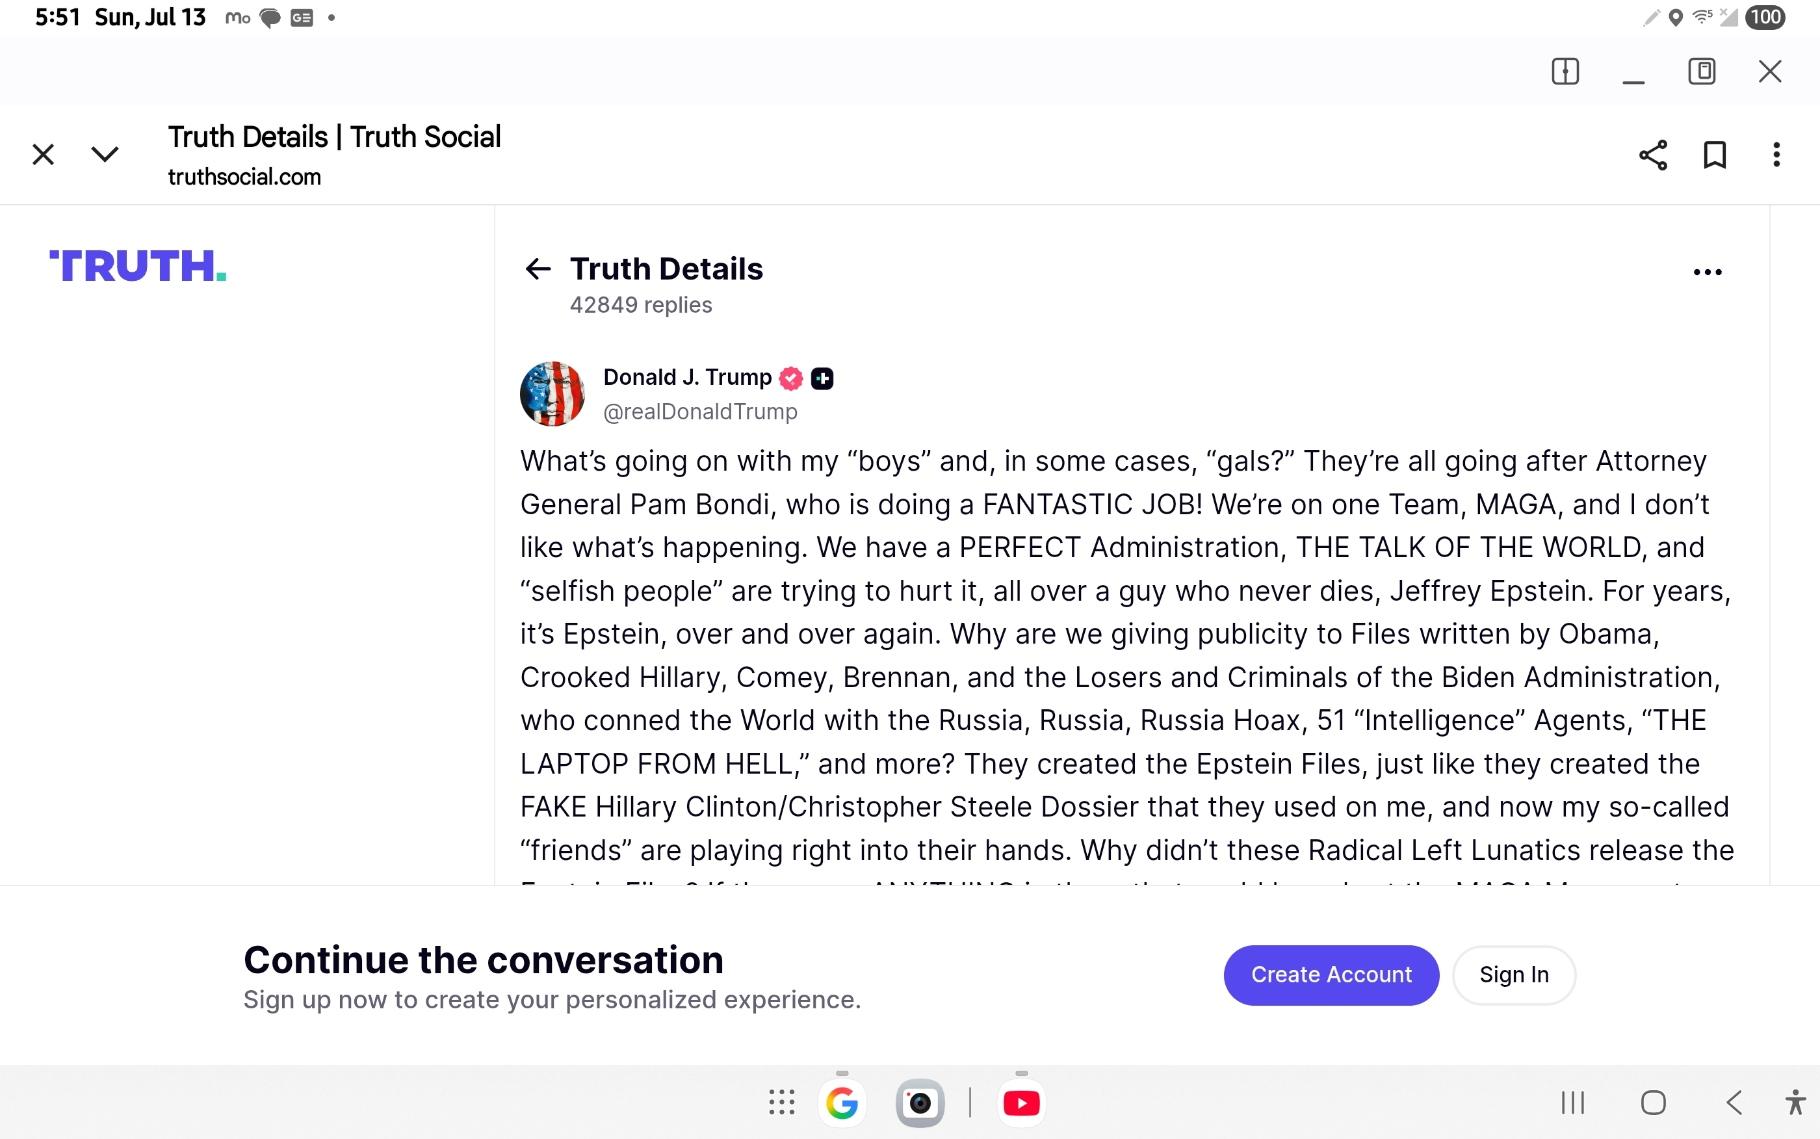This screenshot has height=1139, width=1820.
Task: Click the red verified badge
Action: [791, 378]
